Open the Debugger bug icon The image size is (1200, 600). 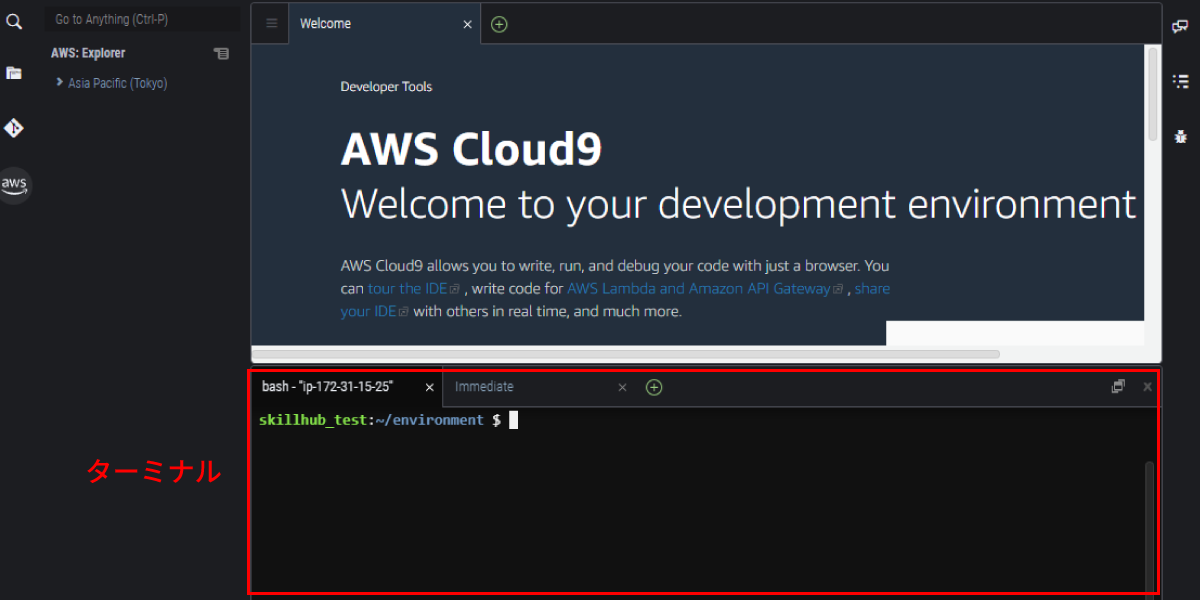coord(1181,137)
